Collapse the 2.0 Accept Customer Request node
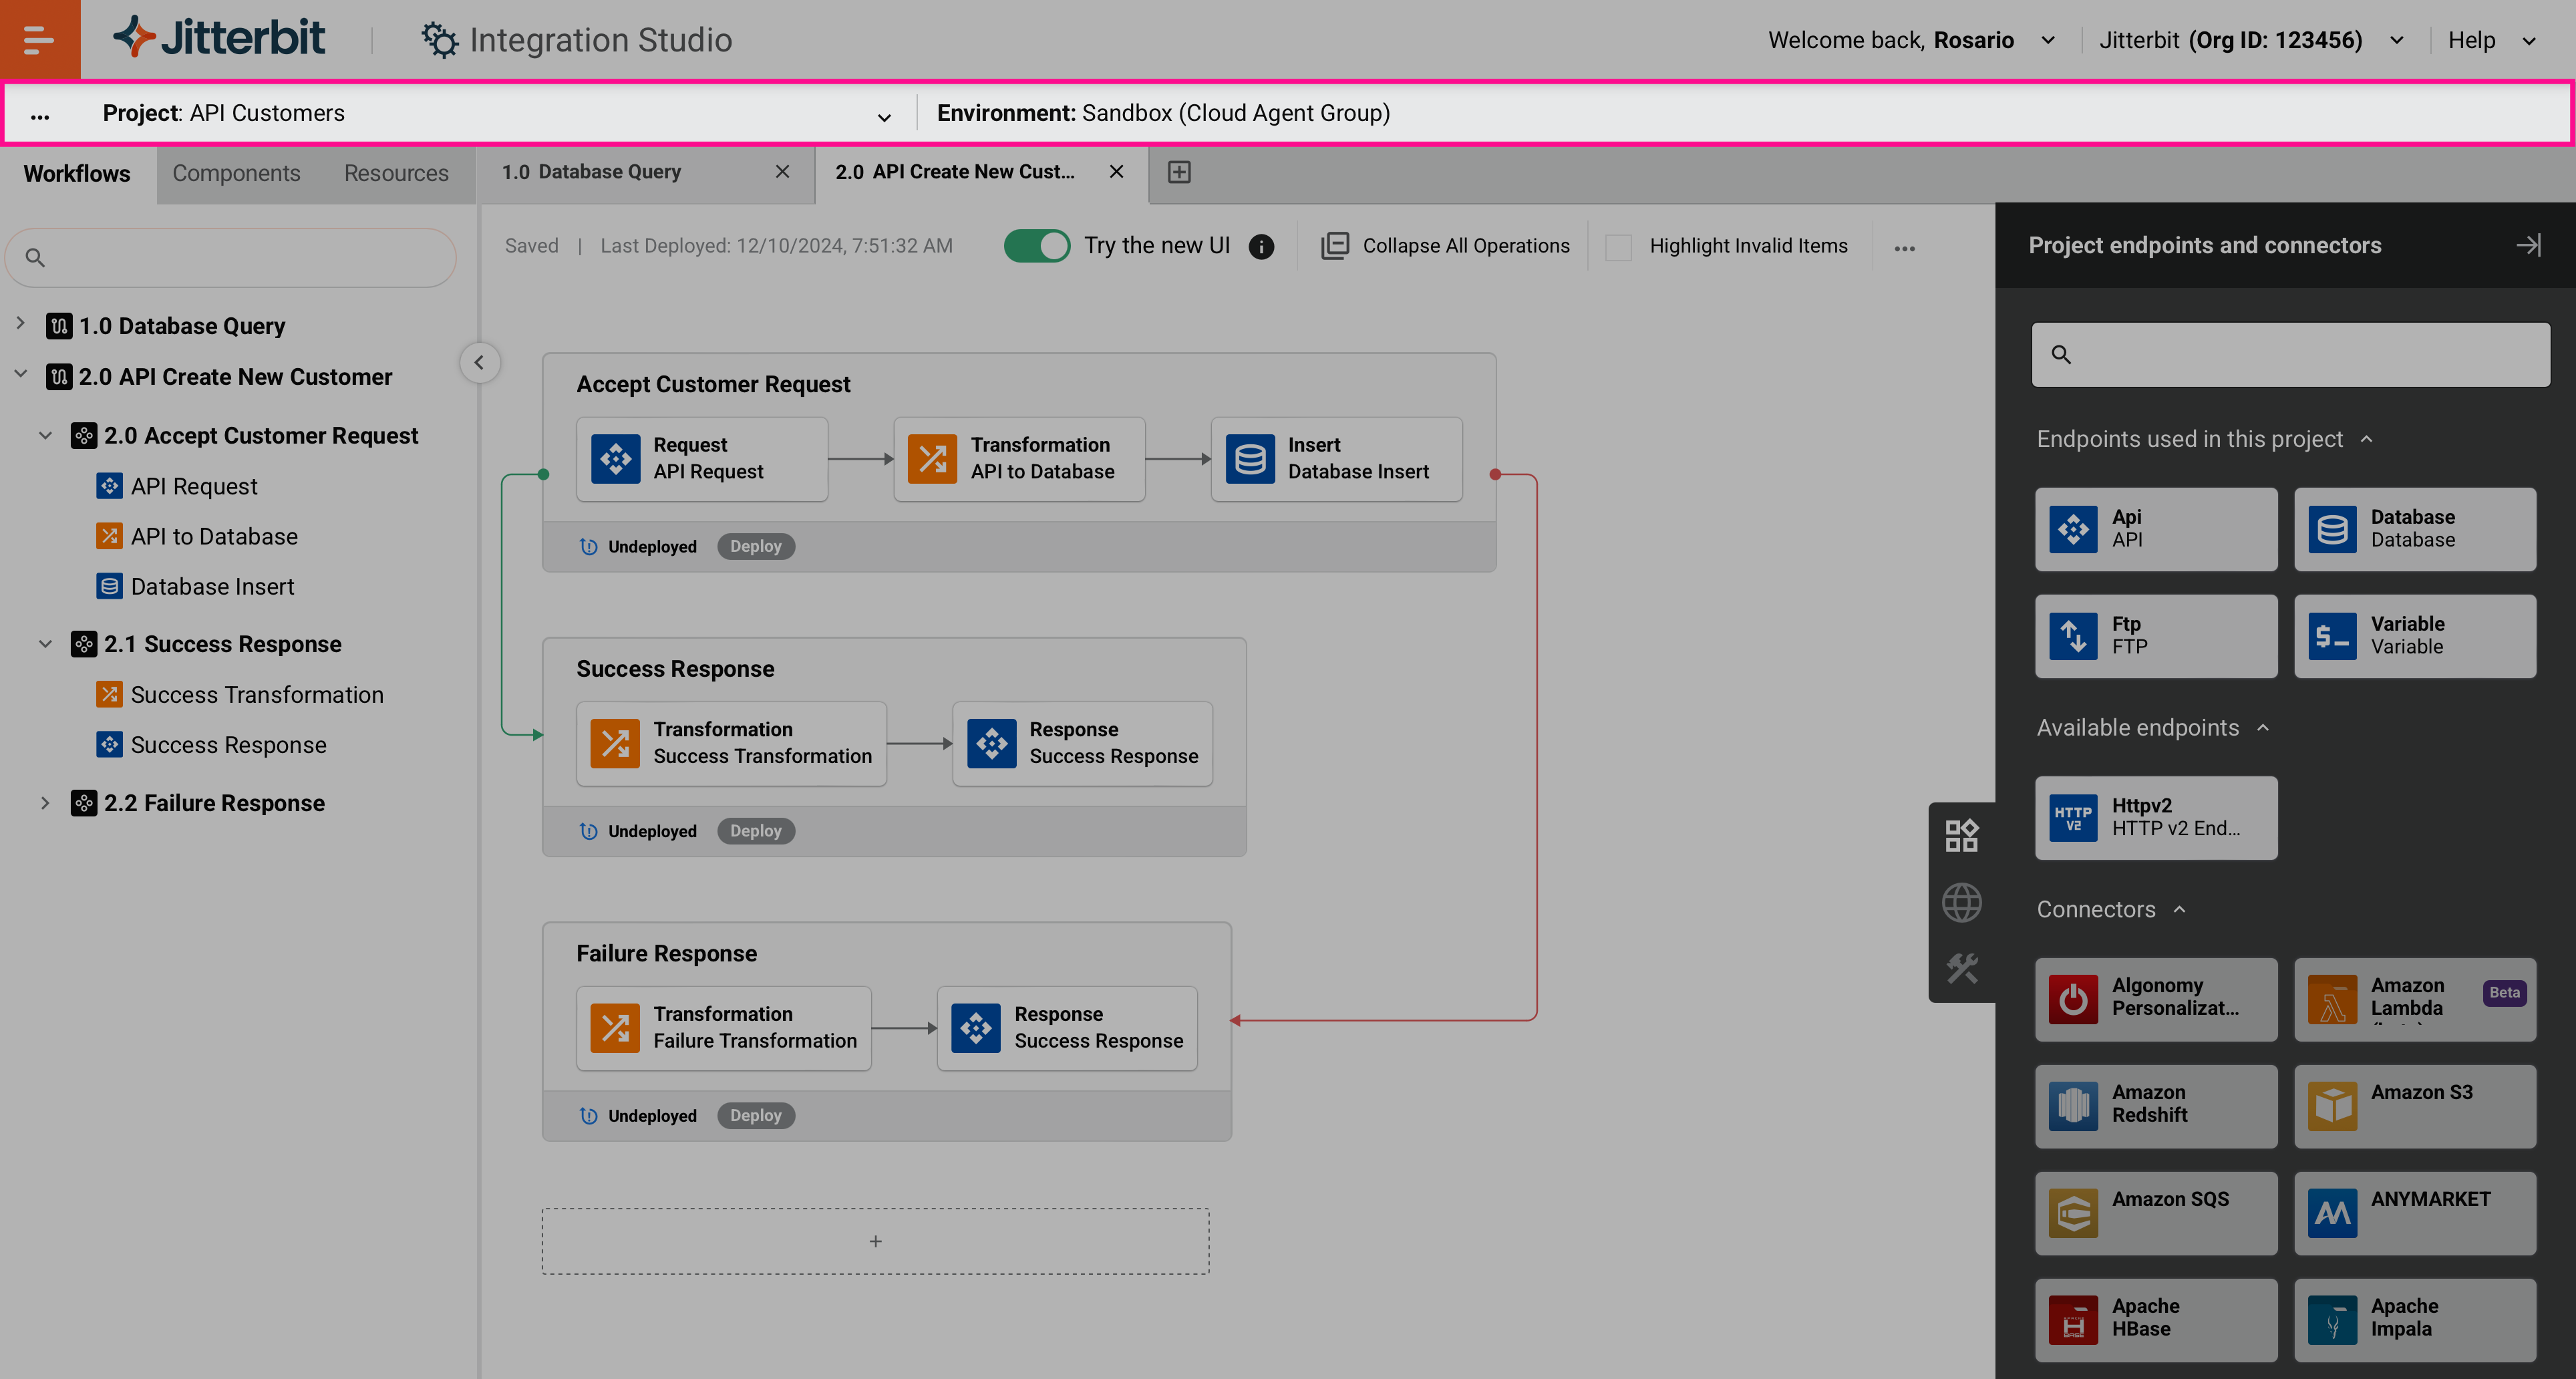 [45, 435]
